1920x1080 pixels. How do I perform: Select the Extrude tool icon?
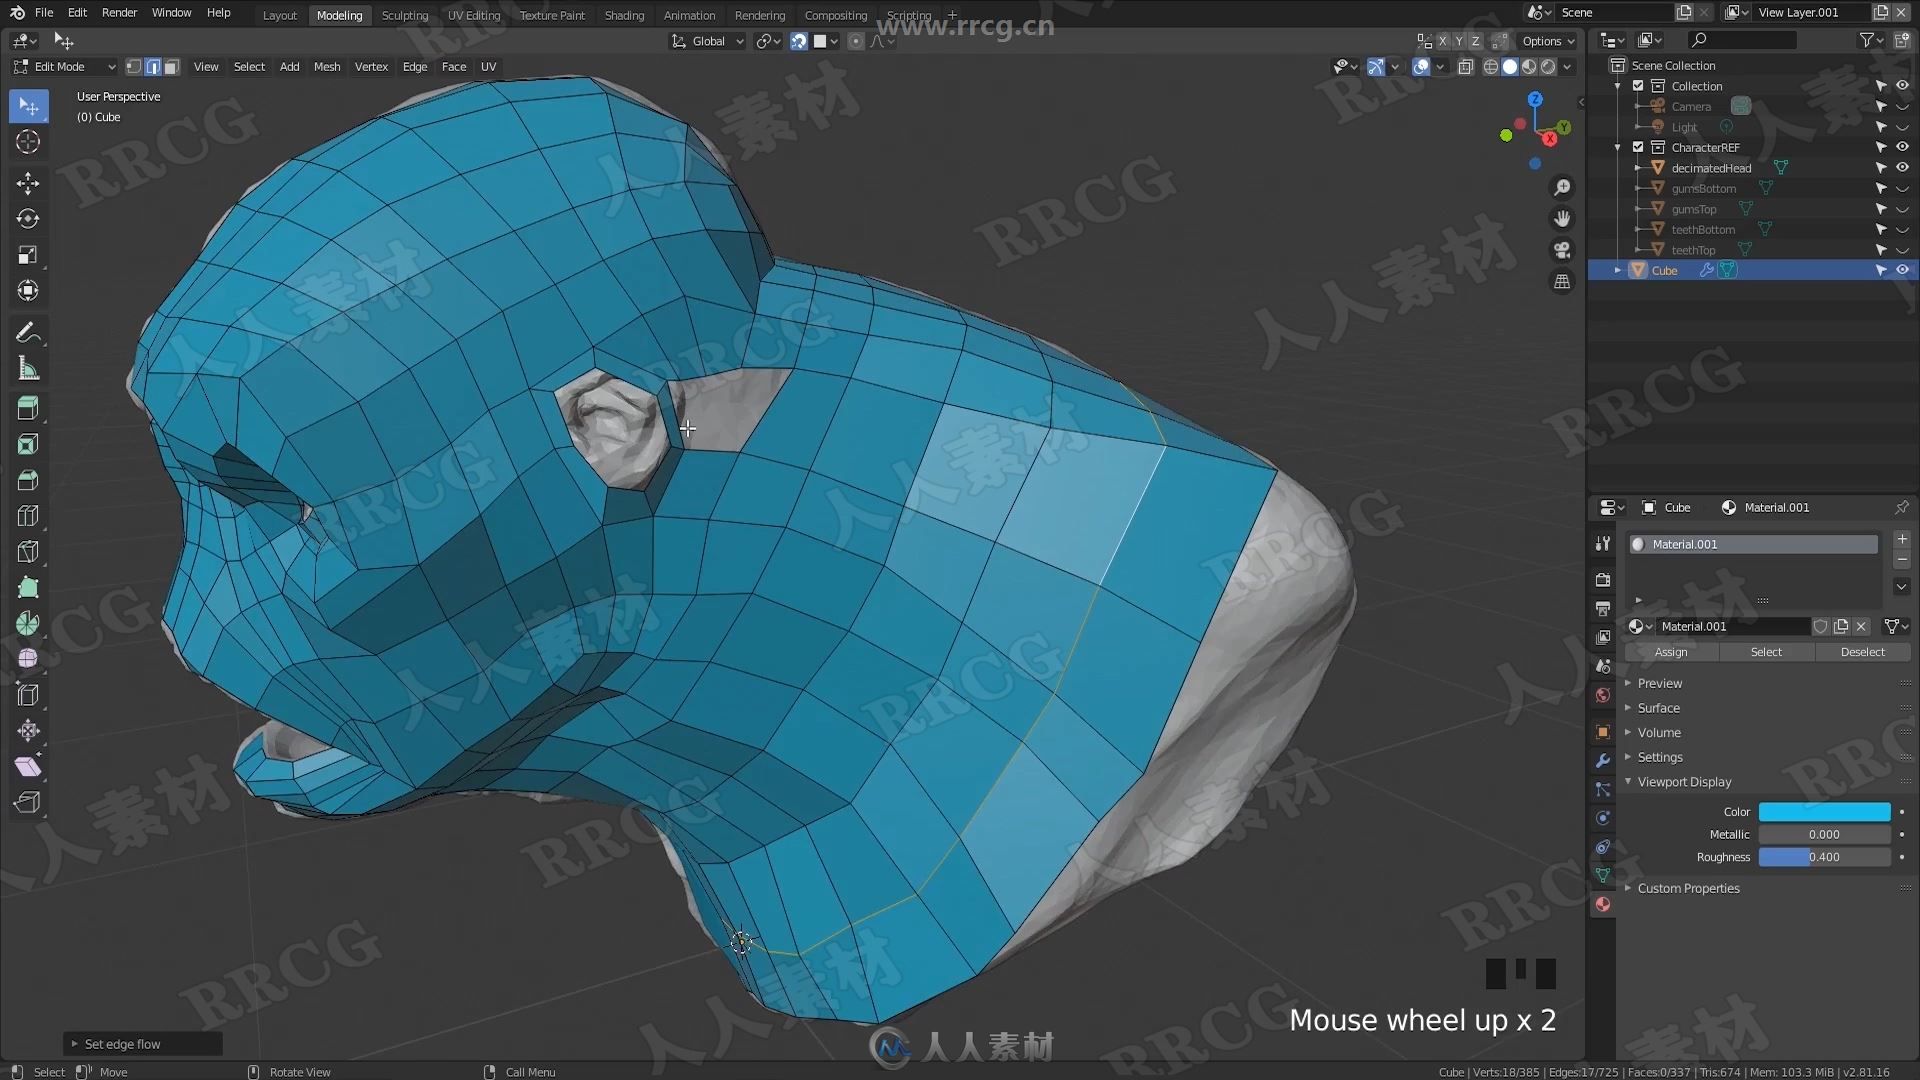[29, 407]
